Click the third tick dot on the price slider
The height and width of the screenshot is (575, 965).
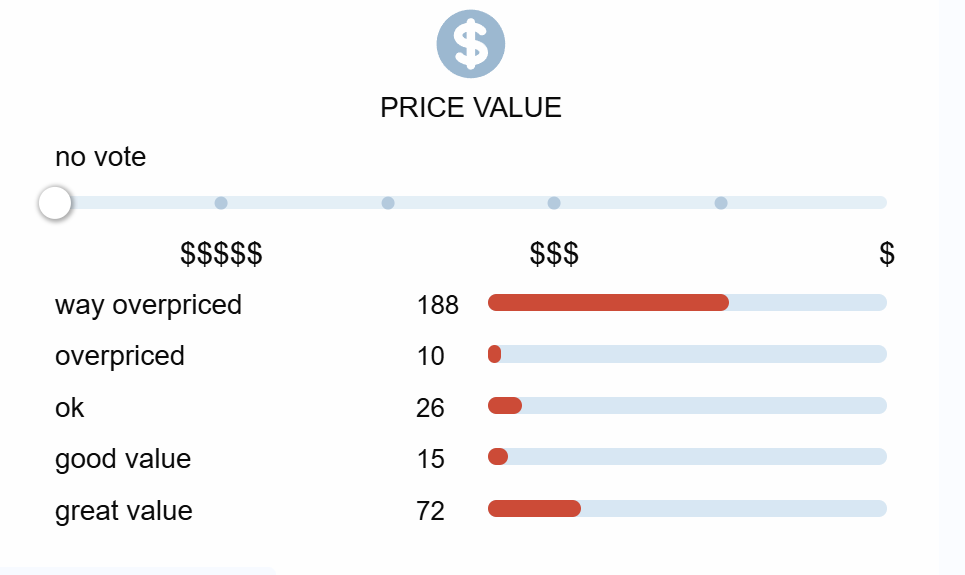pyautogui.click(x=554, y=203)
